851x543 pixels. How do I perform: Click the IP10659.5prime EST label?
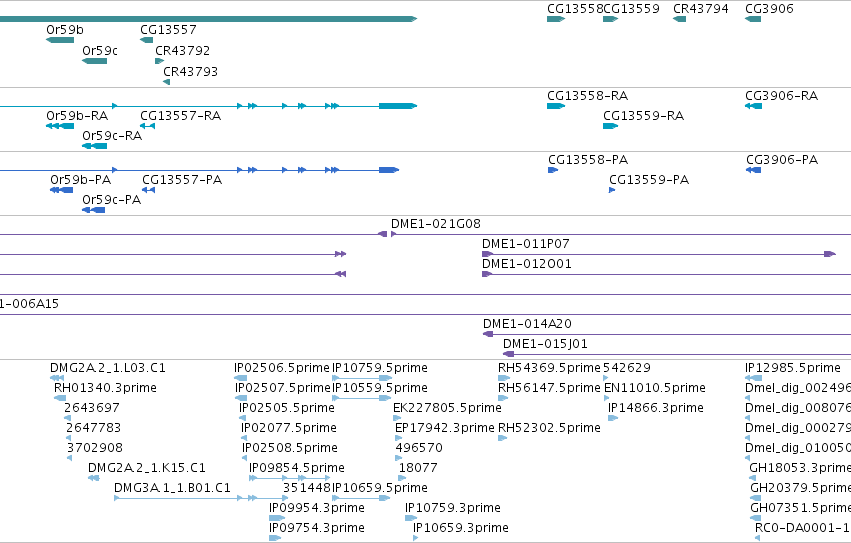click(380, 488)
